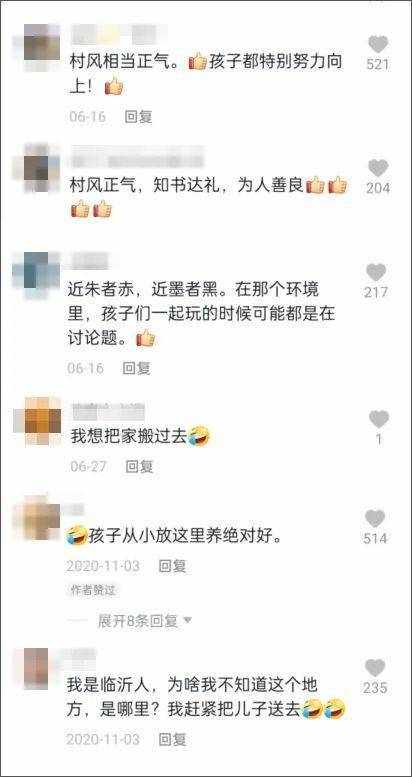Like the comment with 521 likes
Image resolution: width=412 pixels, height=777 pixels.
tap(378, 44)
